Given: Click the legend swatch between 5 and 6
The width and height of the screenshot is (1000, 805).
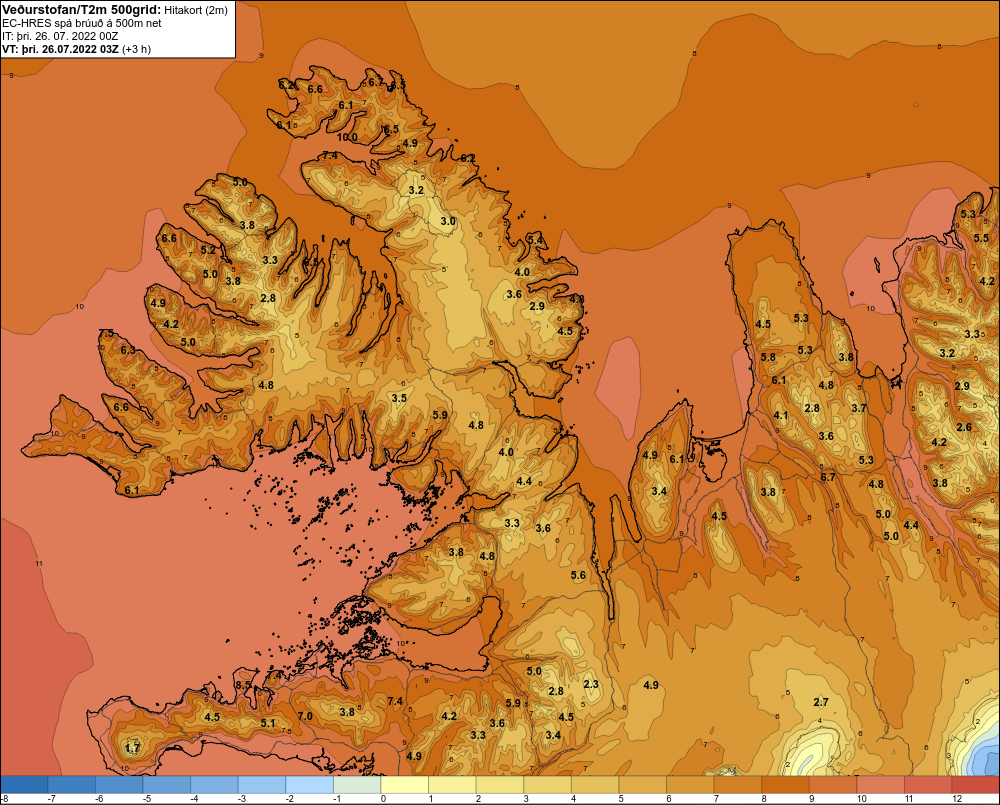Looking at the screenshot, I should (x=643, y=785).
